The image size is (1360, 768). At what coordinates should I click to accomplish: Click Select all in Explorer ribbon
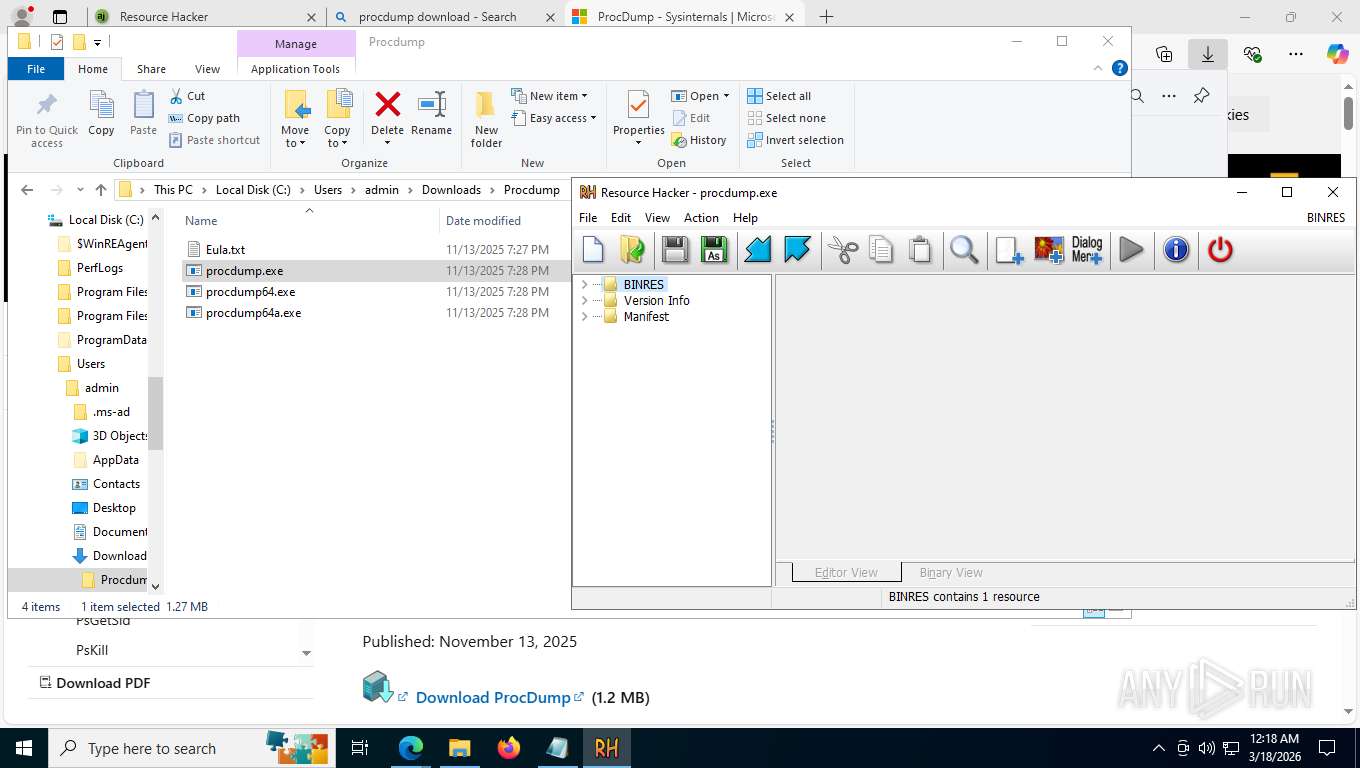click(x=780, y=96)
